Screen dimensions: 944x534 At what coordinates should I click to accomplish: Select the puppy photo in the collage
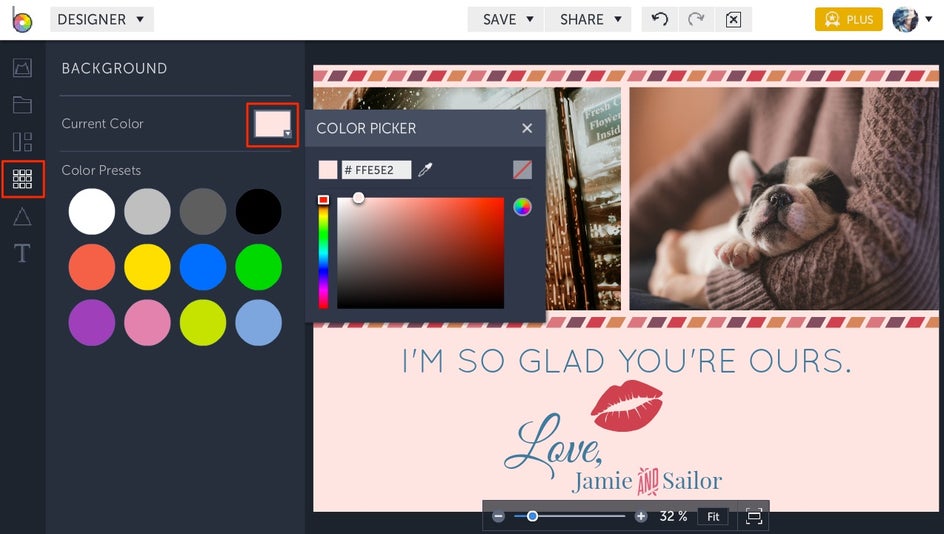[784, 199]
